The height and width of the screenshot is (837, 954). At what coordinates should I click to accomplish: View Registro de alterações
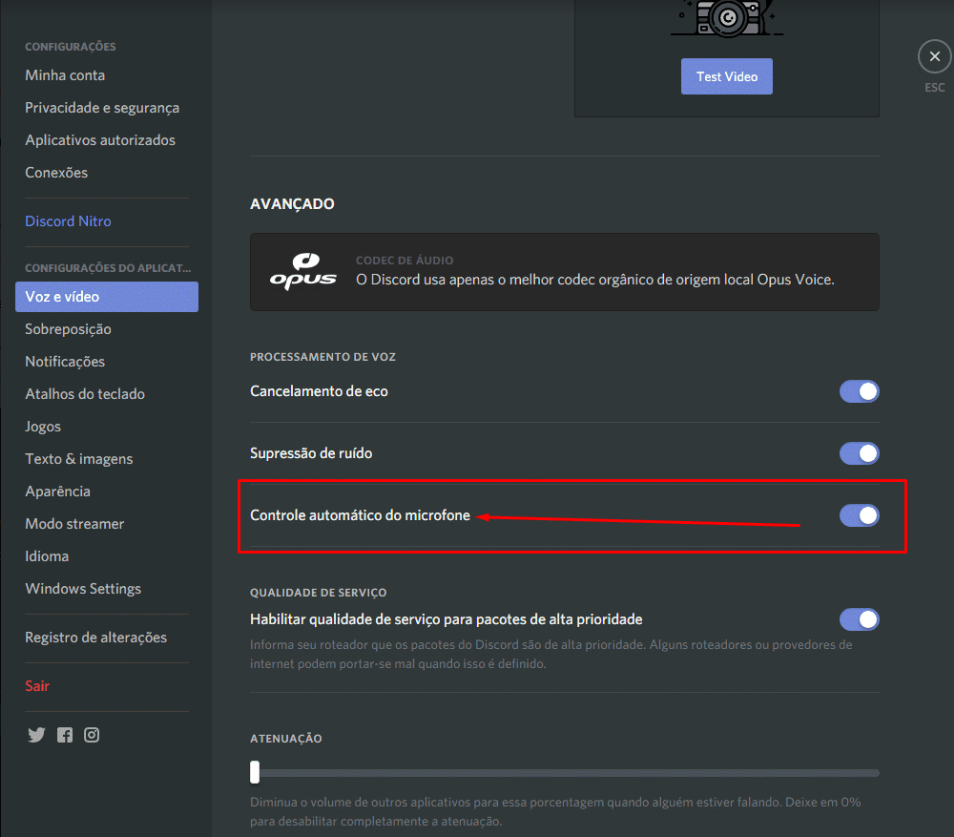pos(96,637)
